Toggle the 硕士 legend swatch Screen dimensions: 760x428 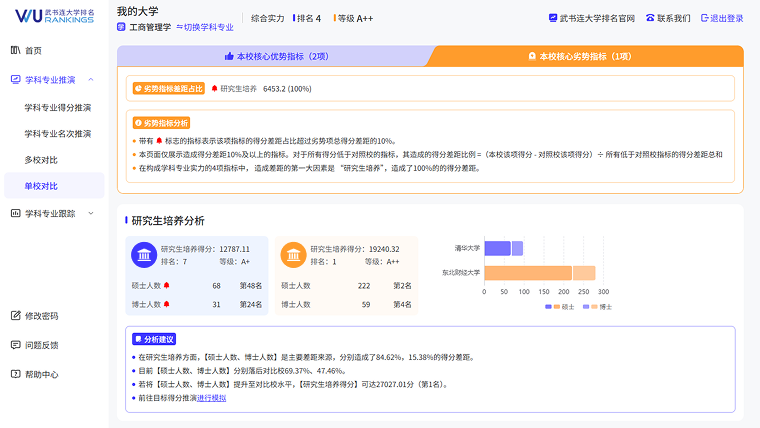point(553,307)
